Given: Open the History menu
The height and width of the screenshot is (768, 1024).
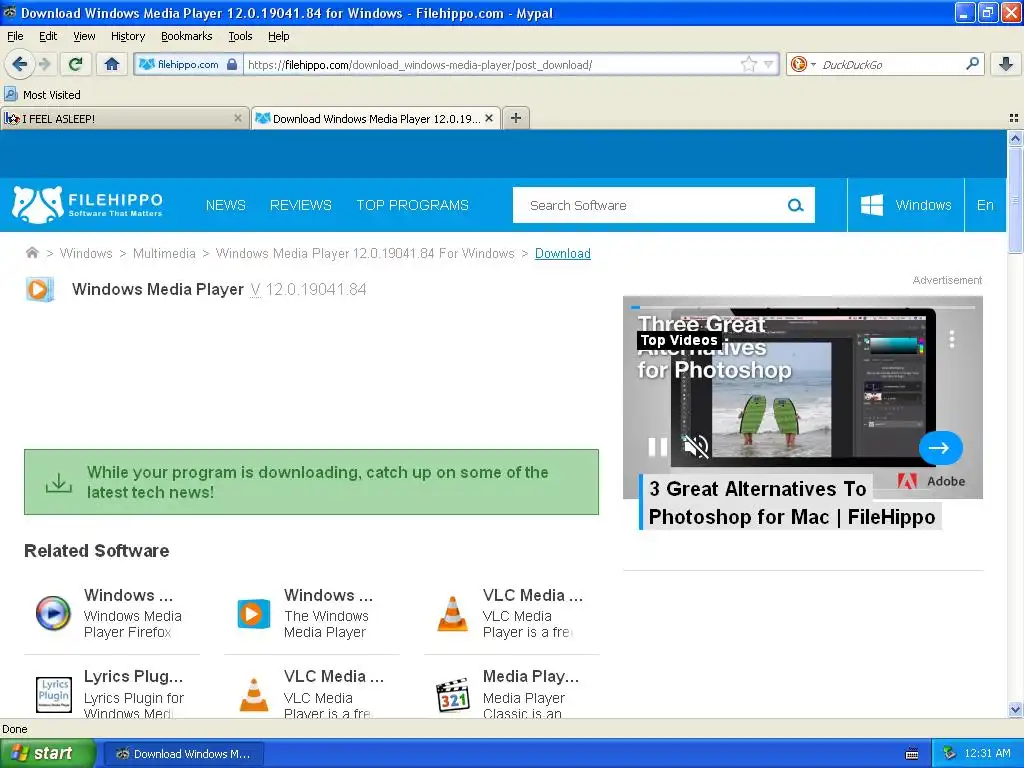Looking at the screenshot, I should click(128, 37).
